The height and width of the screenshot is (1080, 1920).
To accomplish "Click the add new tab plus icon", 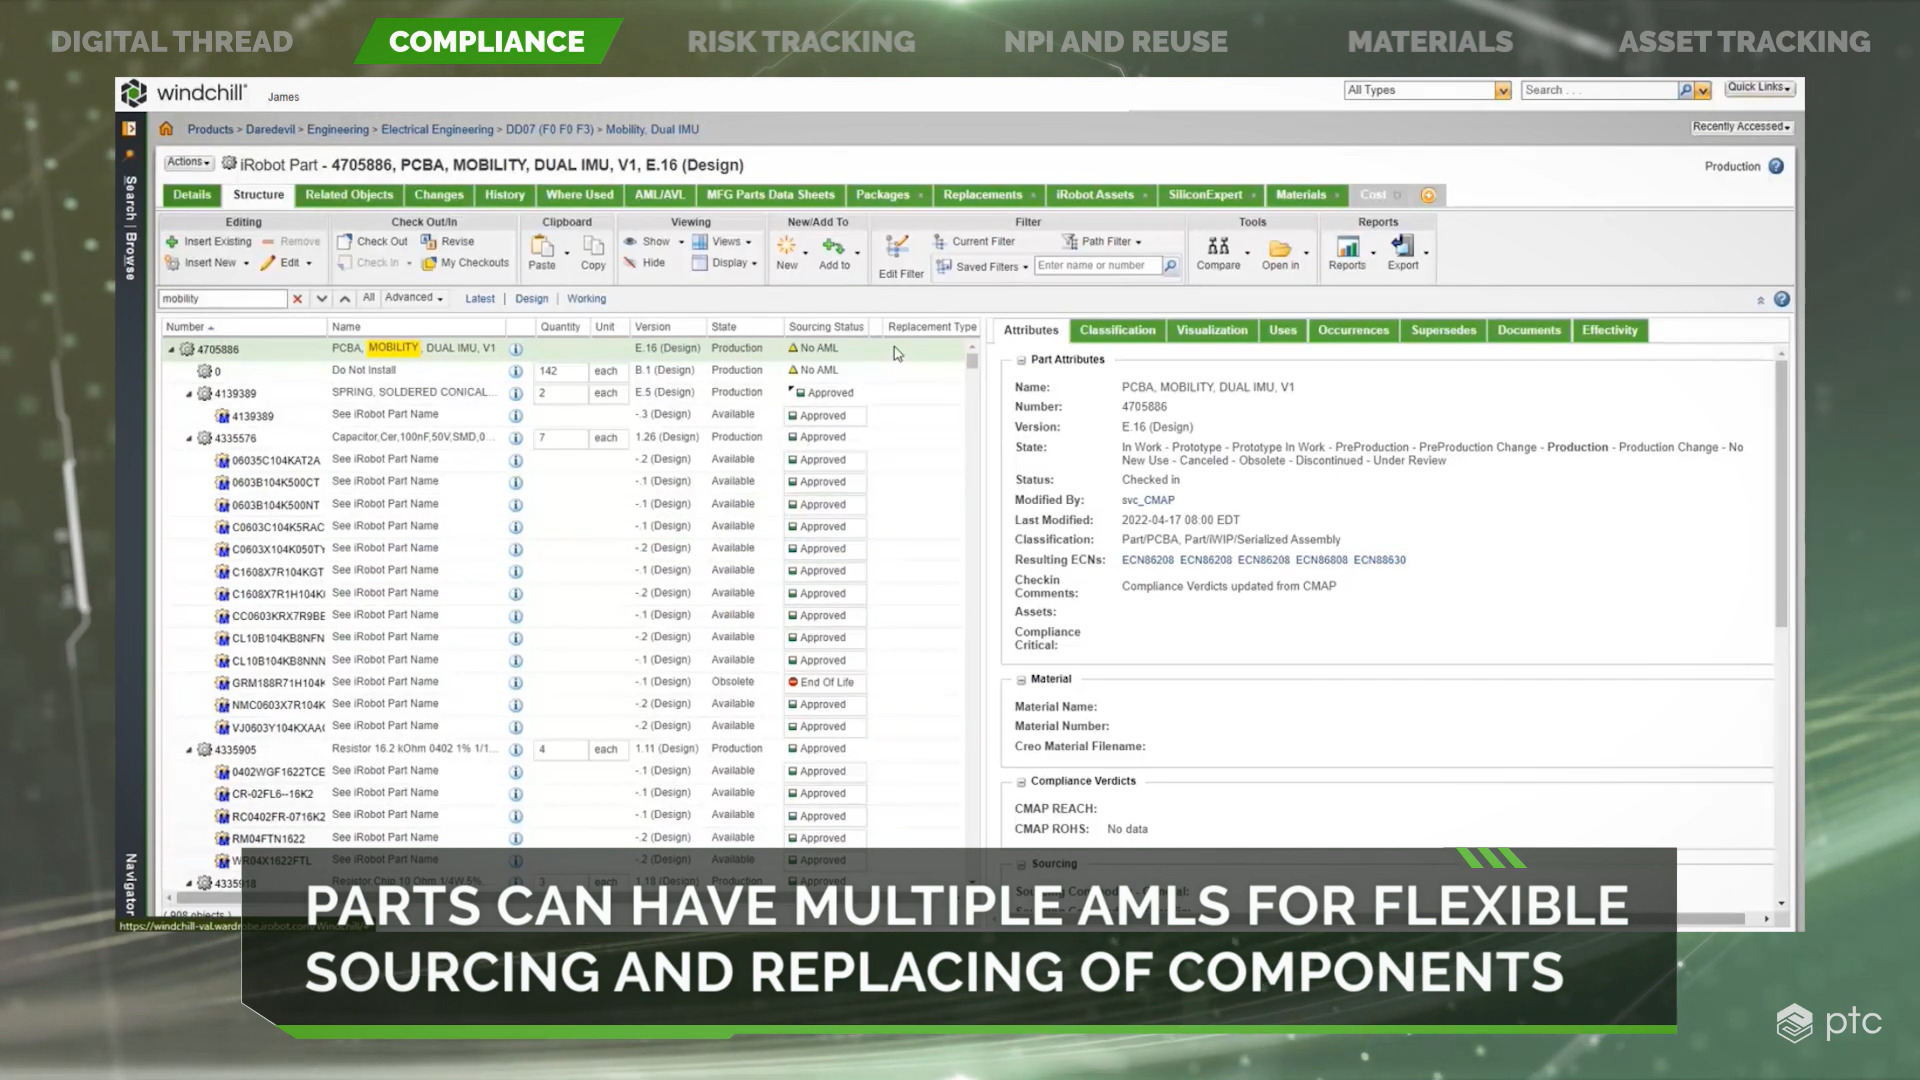I will (x=1428, y=196).
